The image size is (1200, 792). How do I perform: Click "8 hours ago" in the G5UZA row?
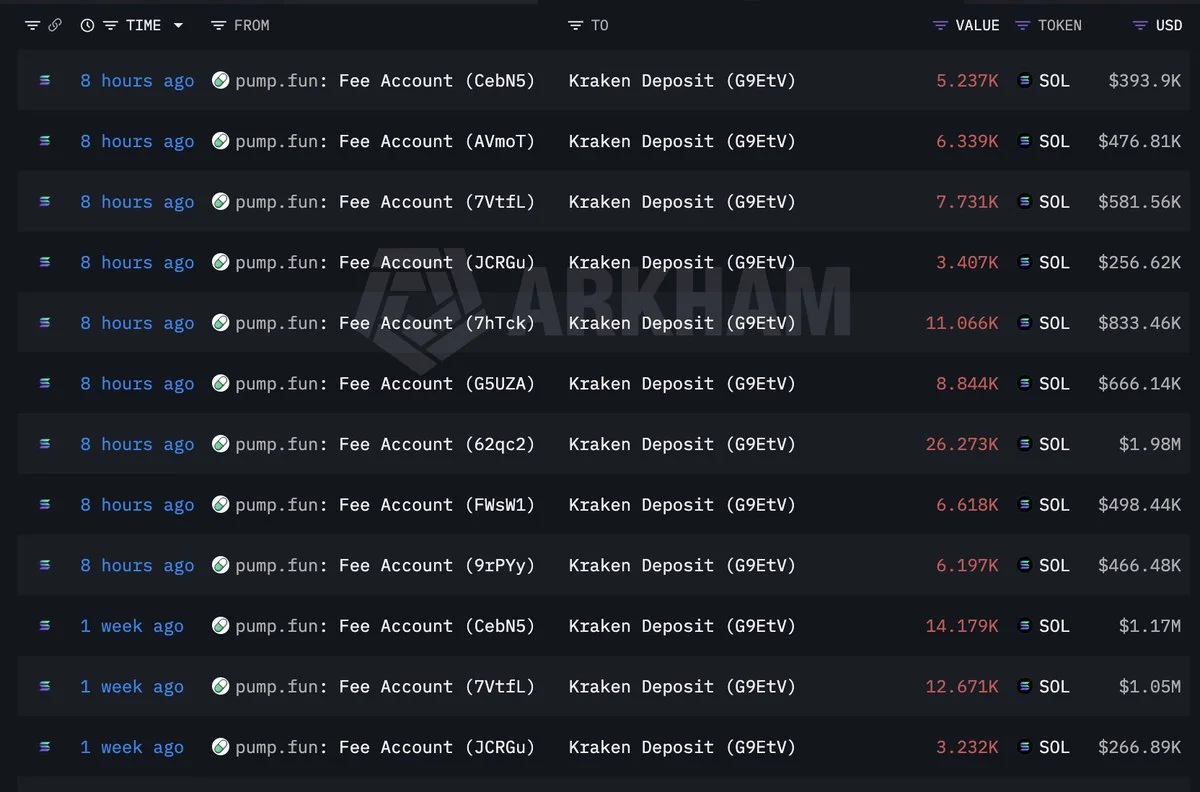click(x=137, y=384)
